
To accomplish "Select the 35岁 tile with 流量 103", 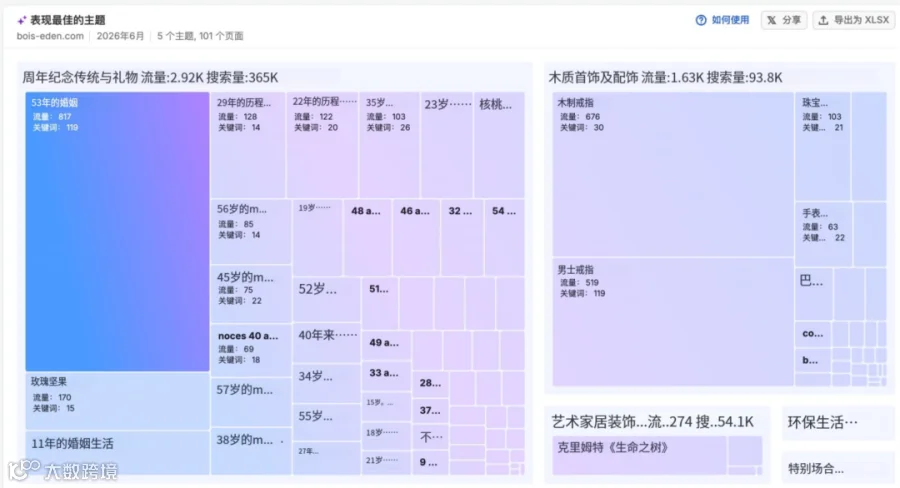I will click(390, 145).
